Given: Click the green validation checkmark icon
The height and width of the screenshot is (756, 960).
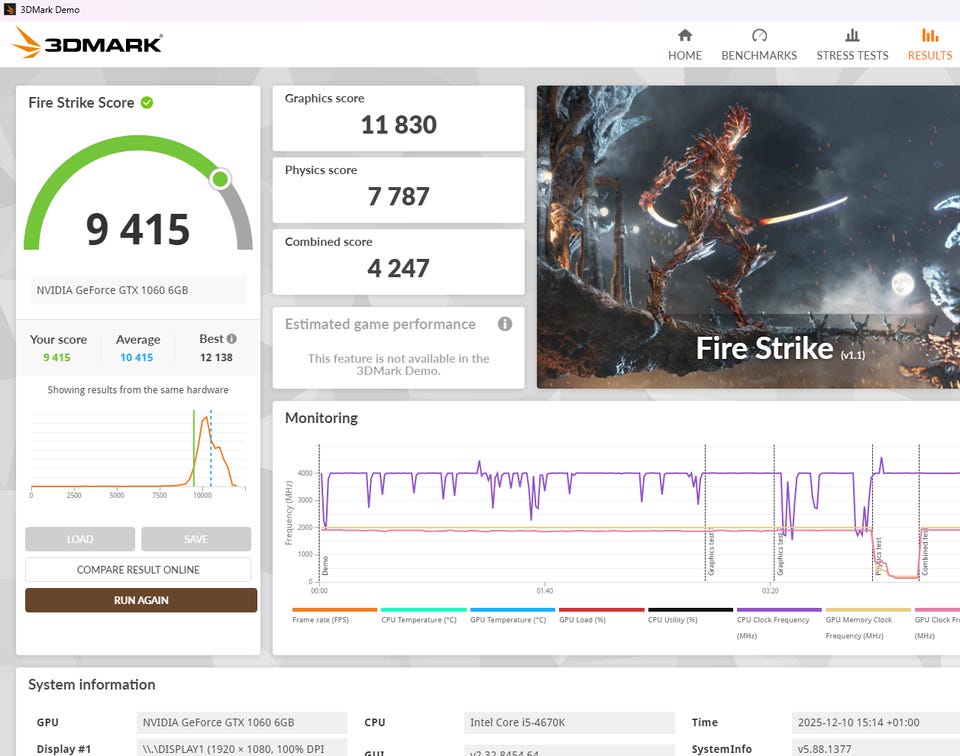Looking at the screenshot, I should point(147,102).
